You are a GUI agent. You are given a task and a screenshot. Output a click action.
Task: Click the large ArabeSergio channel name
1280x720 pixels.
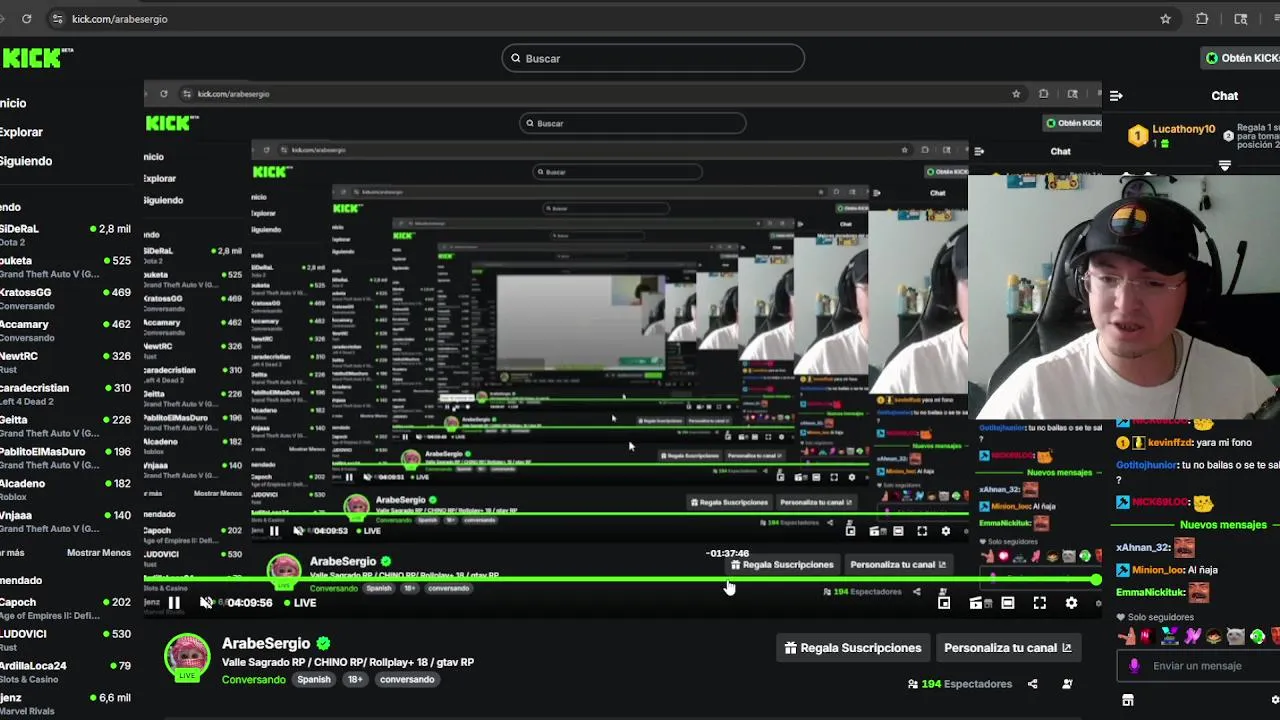266,643
